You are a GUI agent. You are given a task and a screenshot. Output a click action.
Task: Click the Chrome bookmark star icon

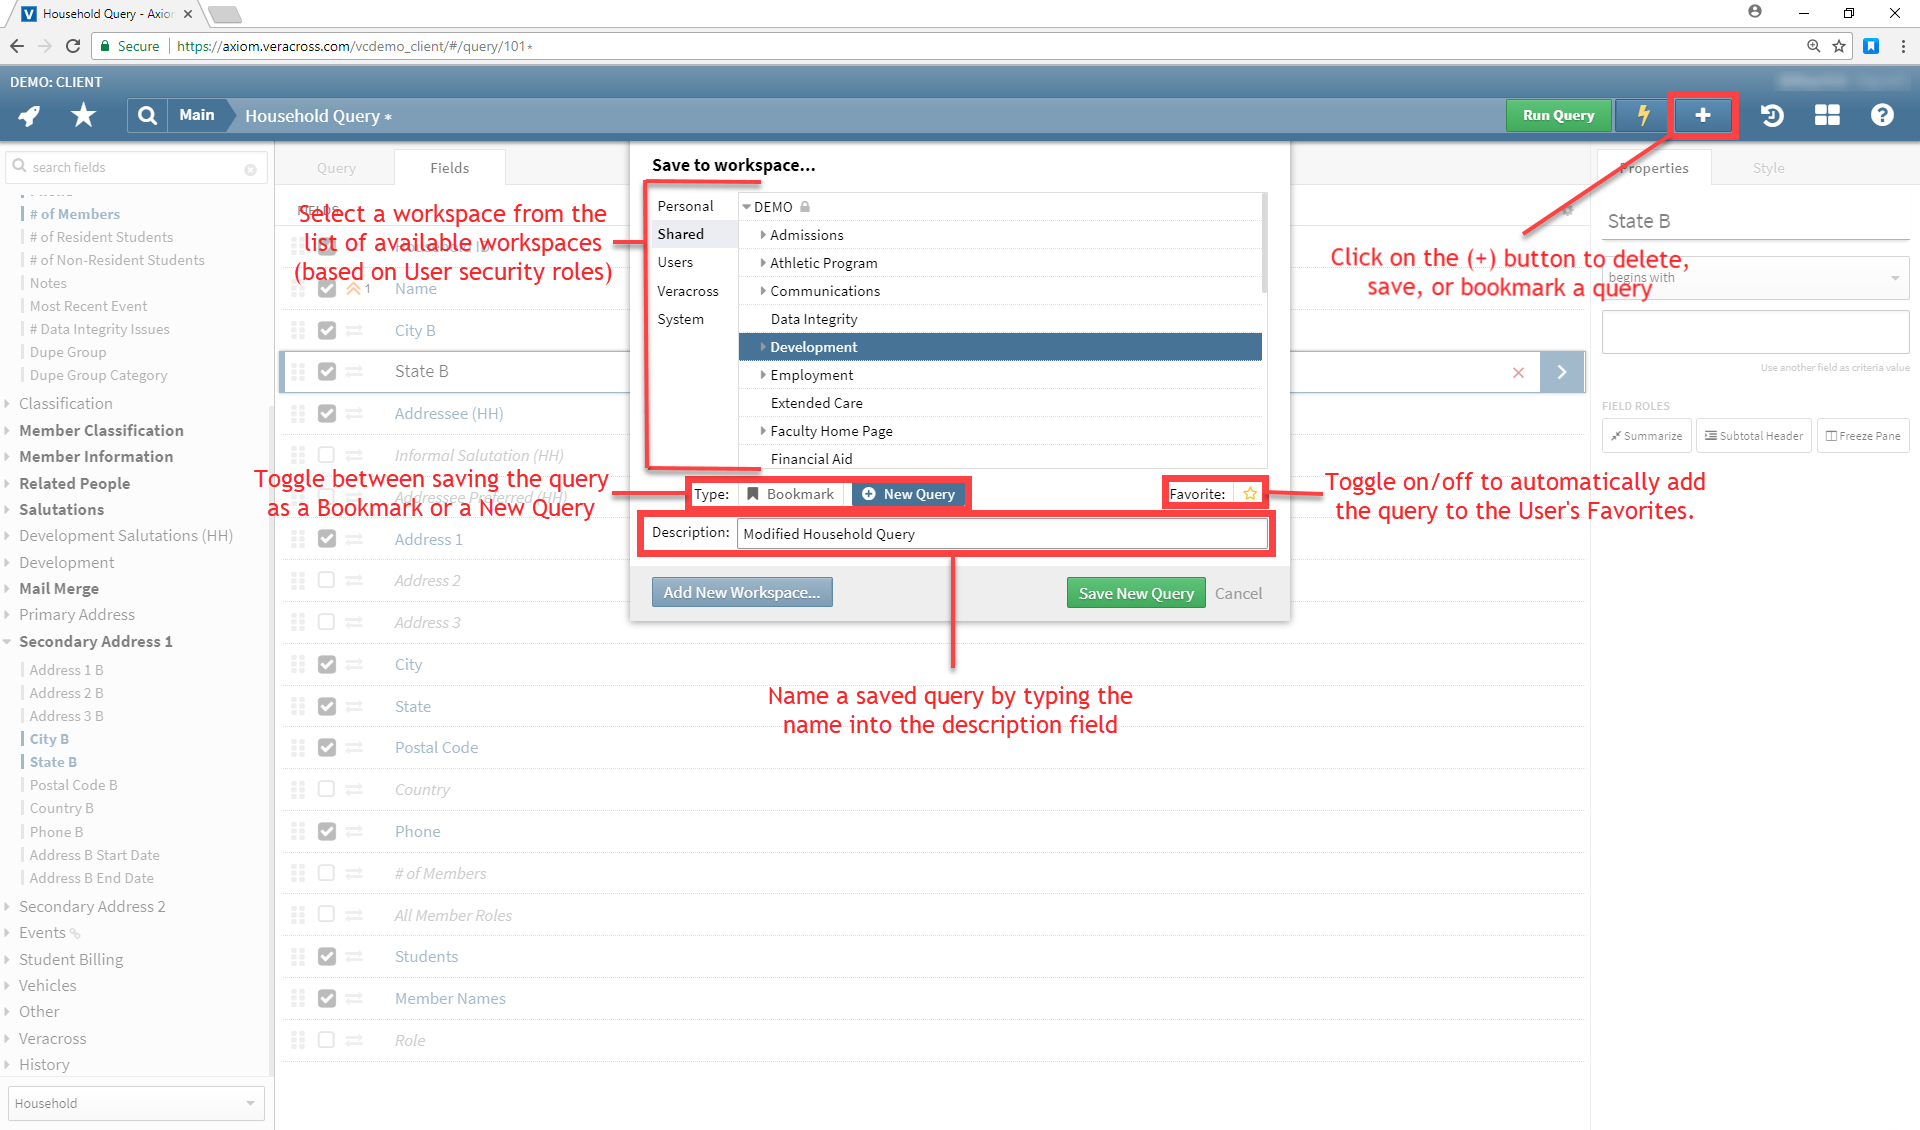click(1839, 46)
